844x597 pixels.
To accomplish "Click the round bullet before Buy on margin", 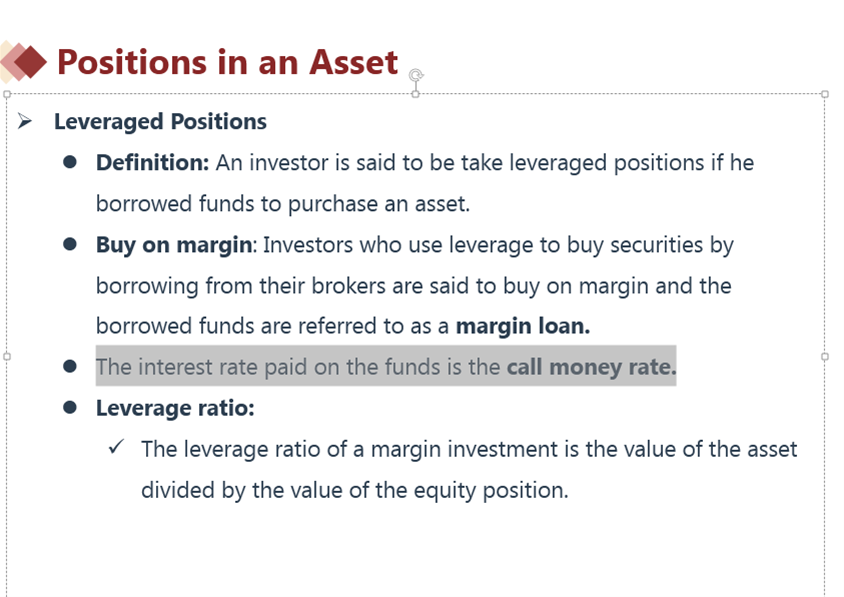I will pos(69,244).
